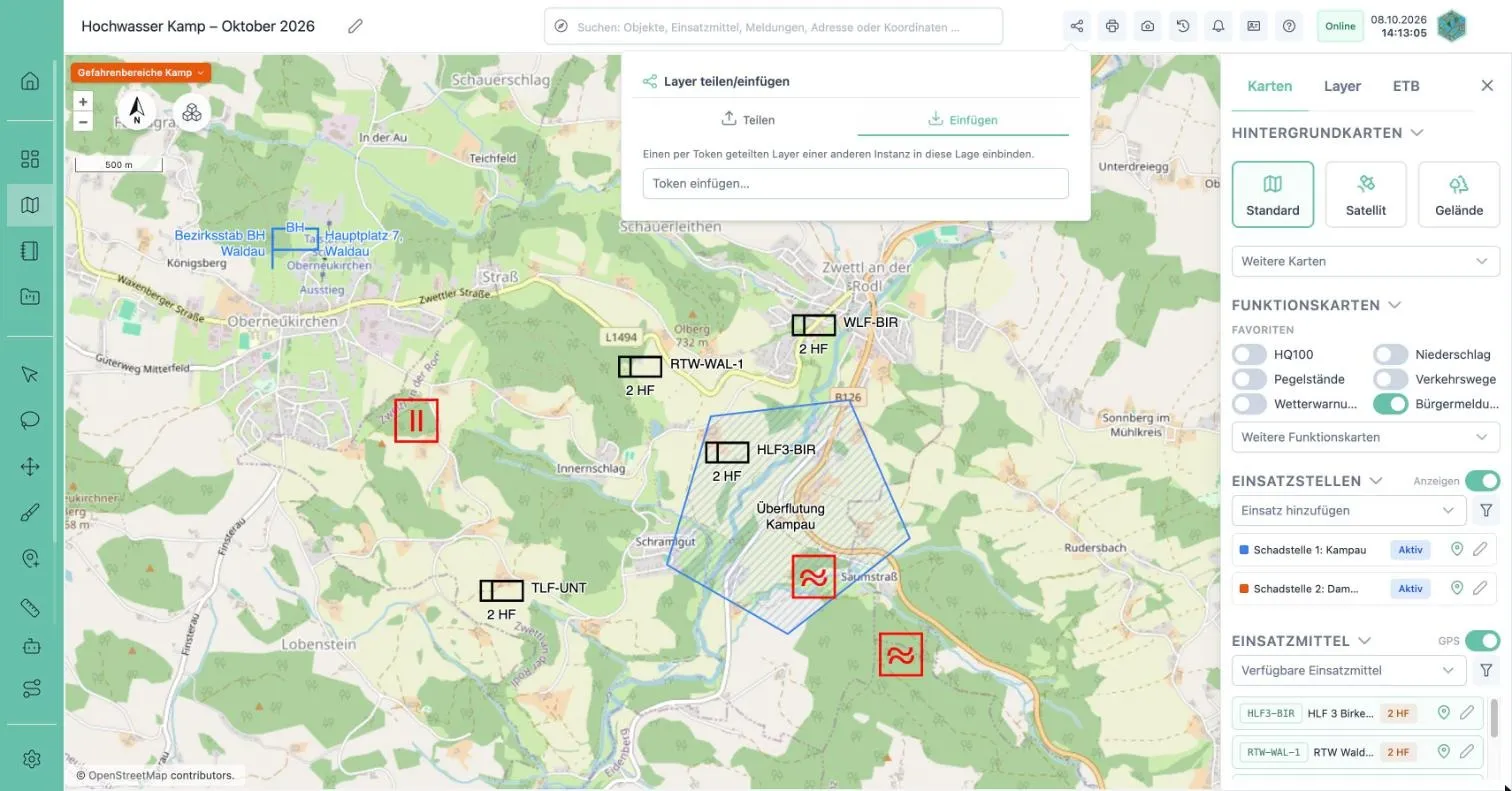Zoom in on the map with plus button
This screenshot has height=791, width=1512.
click(83, 101)
